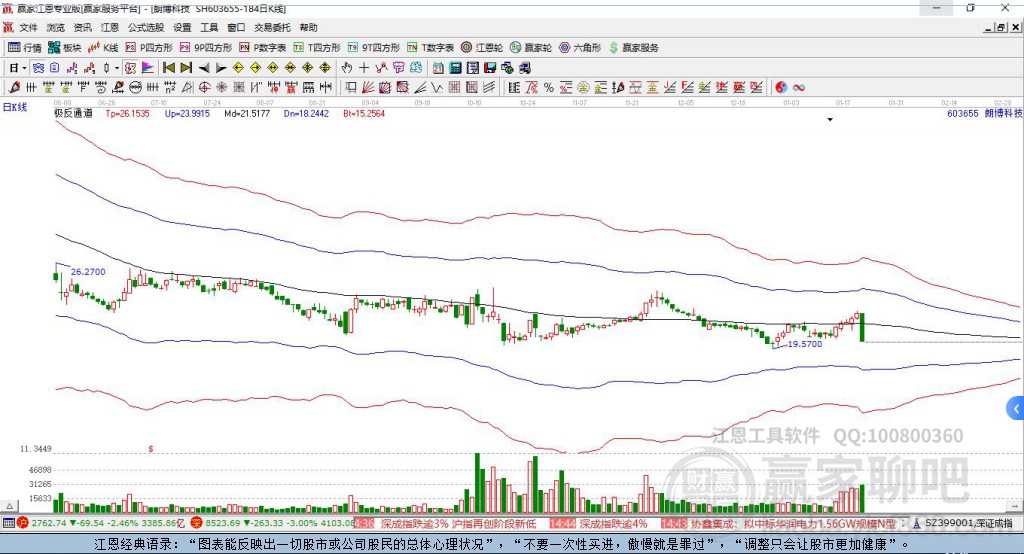
Task: Open the 帮助 menu
Action: tap(308, 27)
